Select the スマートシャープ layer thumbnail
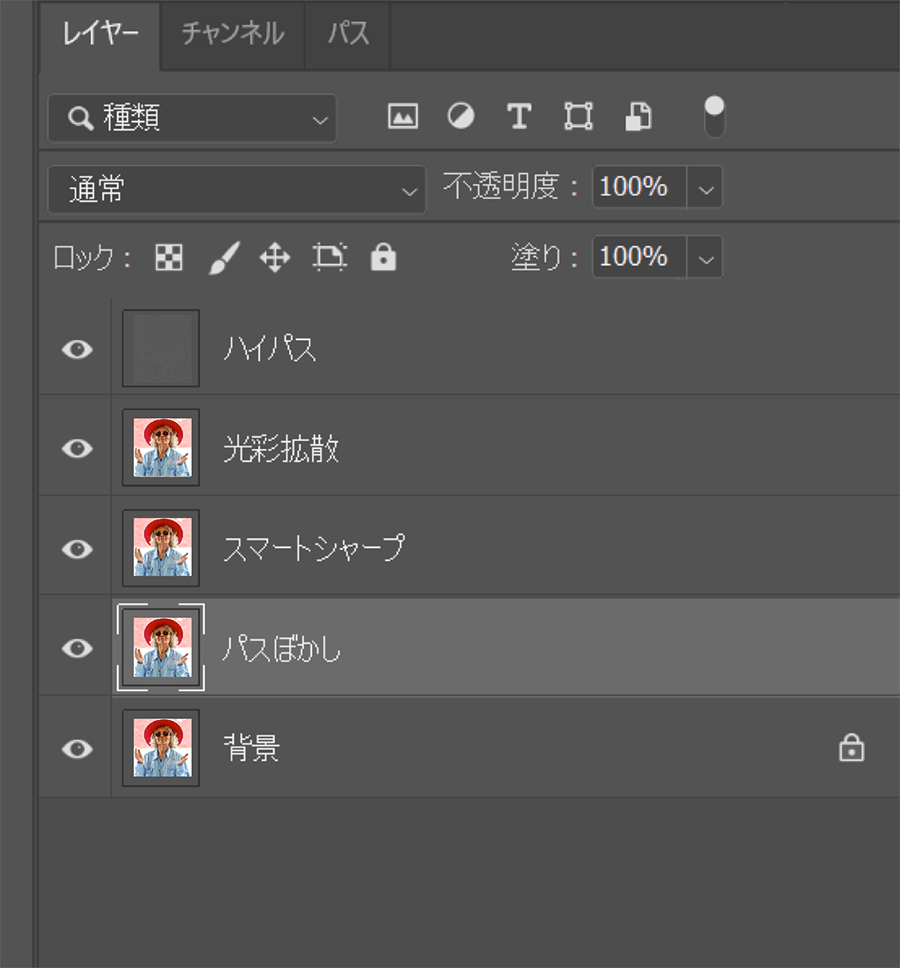The width and height of the screenshot is (900, 968). pyautogui.click(x=161, y=548)
